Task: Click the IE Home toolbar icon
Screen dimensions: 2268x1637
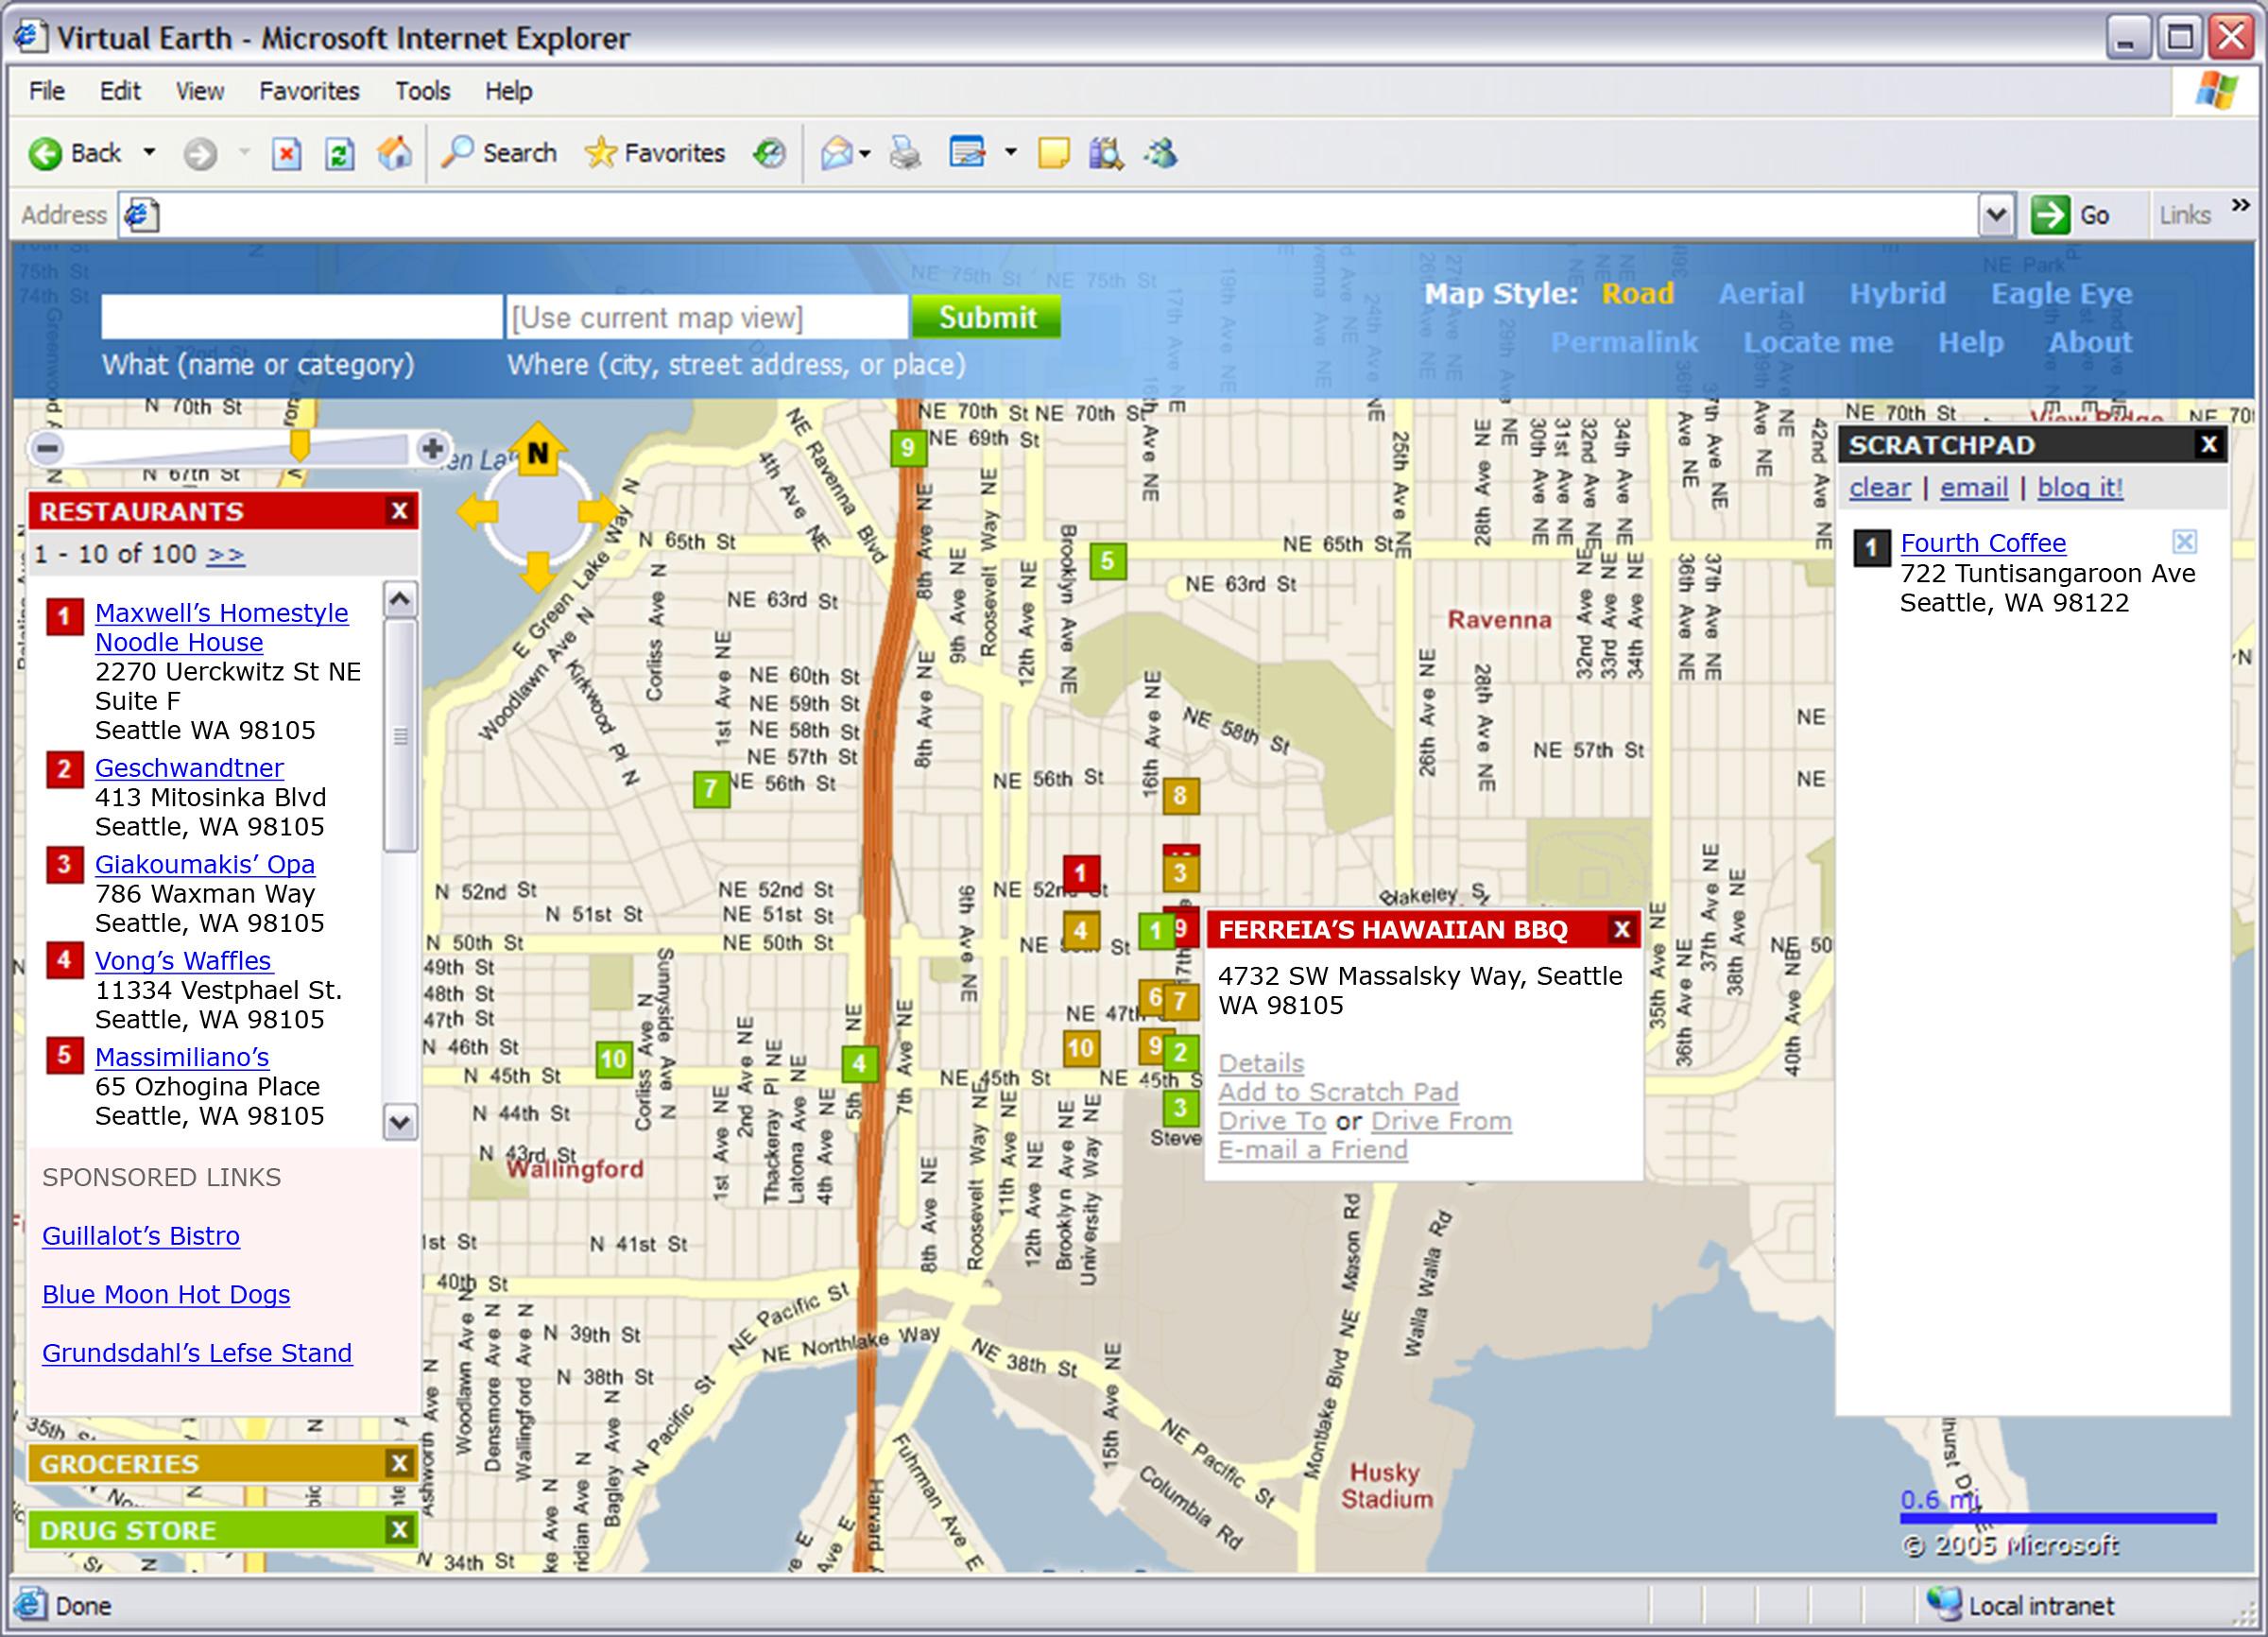Action: pos(394,153)
